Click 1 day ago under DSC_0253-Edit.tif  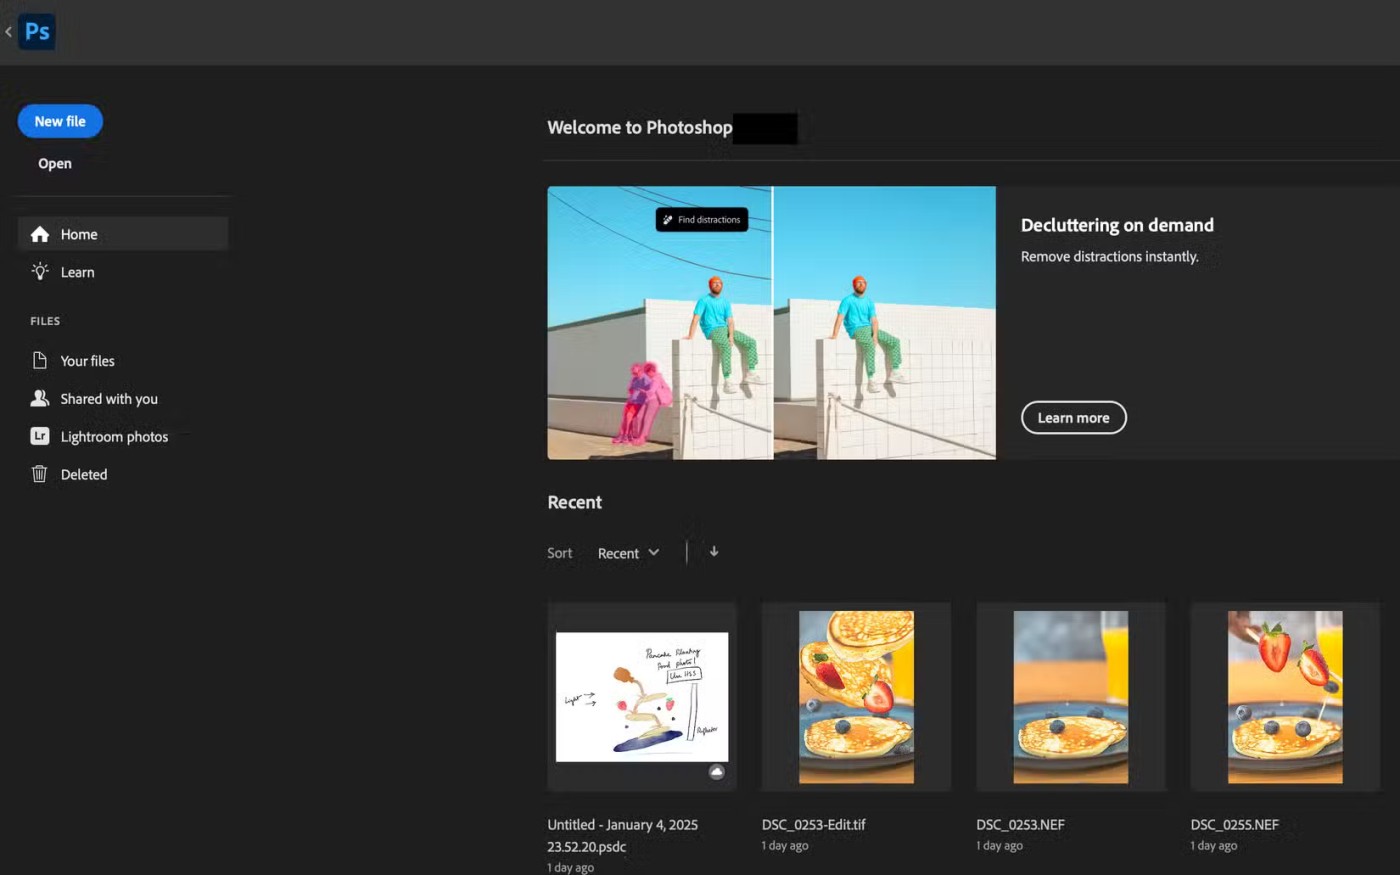pyautogui.click(x=785, y=846)
